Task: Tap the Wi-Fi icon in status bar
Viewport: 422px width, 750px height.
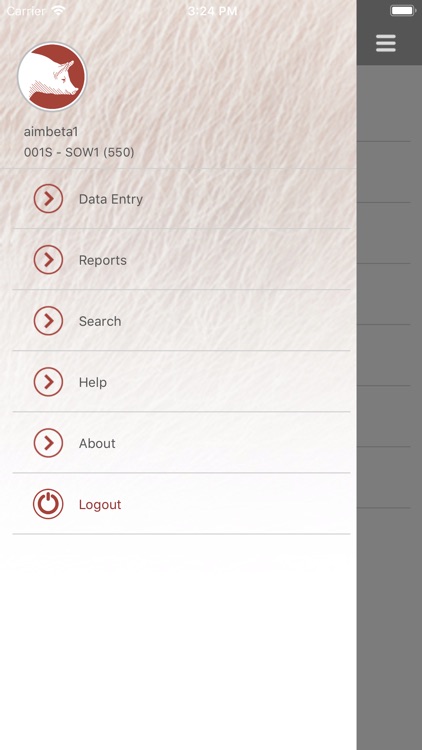Action: (x=59, y=11)
